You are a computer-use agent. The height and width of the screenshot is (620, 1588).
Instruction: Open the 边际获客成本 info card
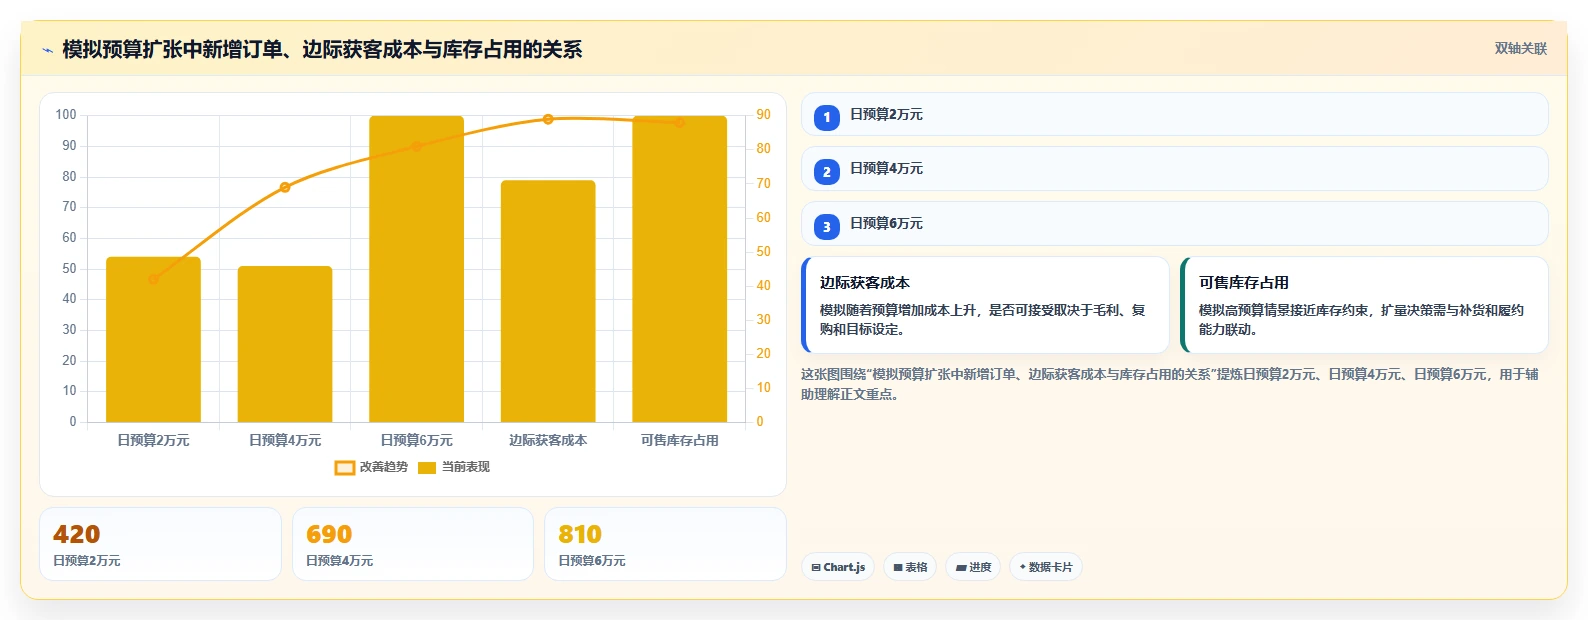click(x=985, y=305)
